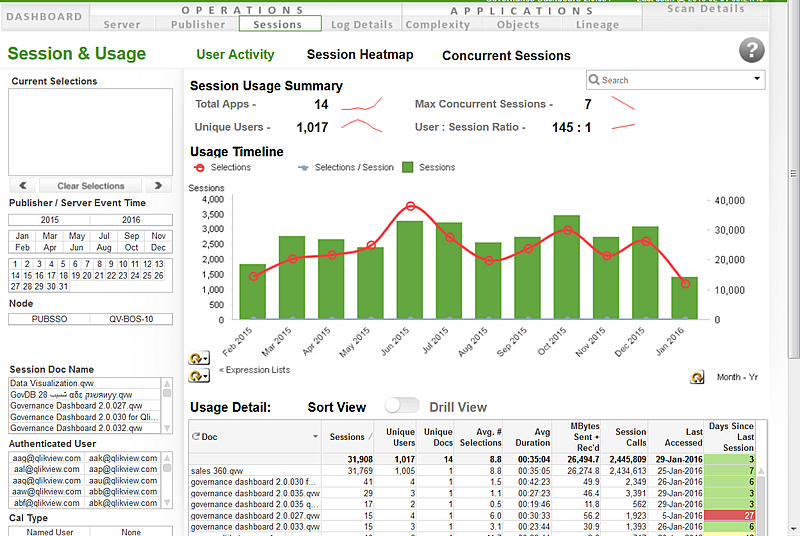Click the magnifier icon in Search box
The image size is (800, 536).
[594, 80]
